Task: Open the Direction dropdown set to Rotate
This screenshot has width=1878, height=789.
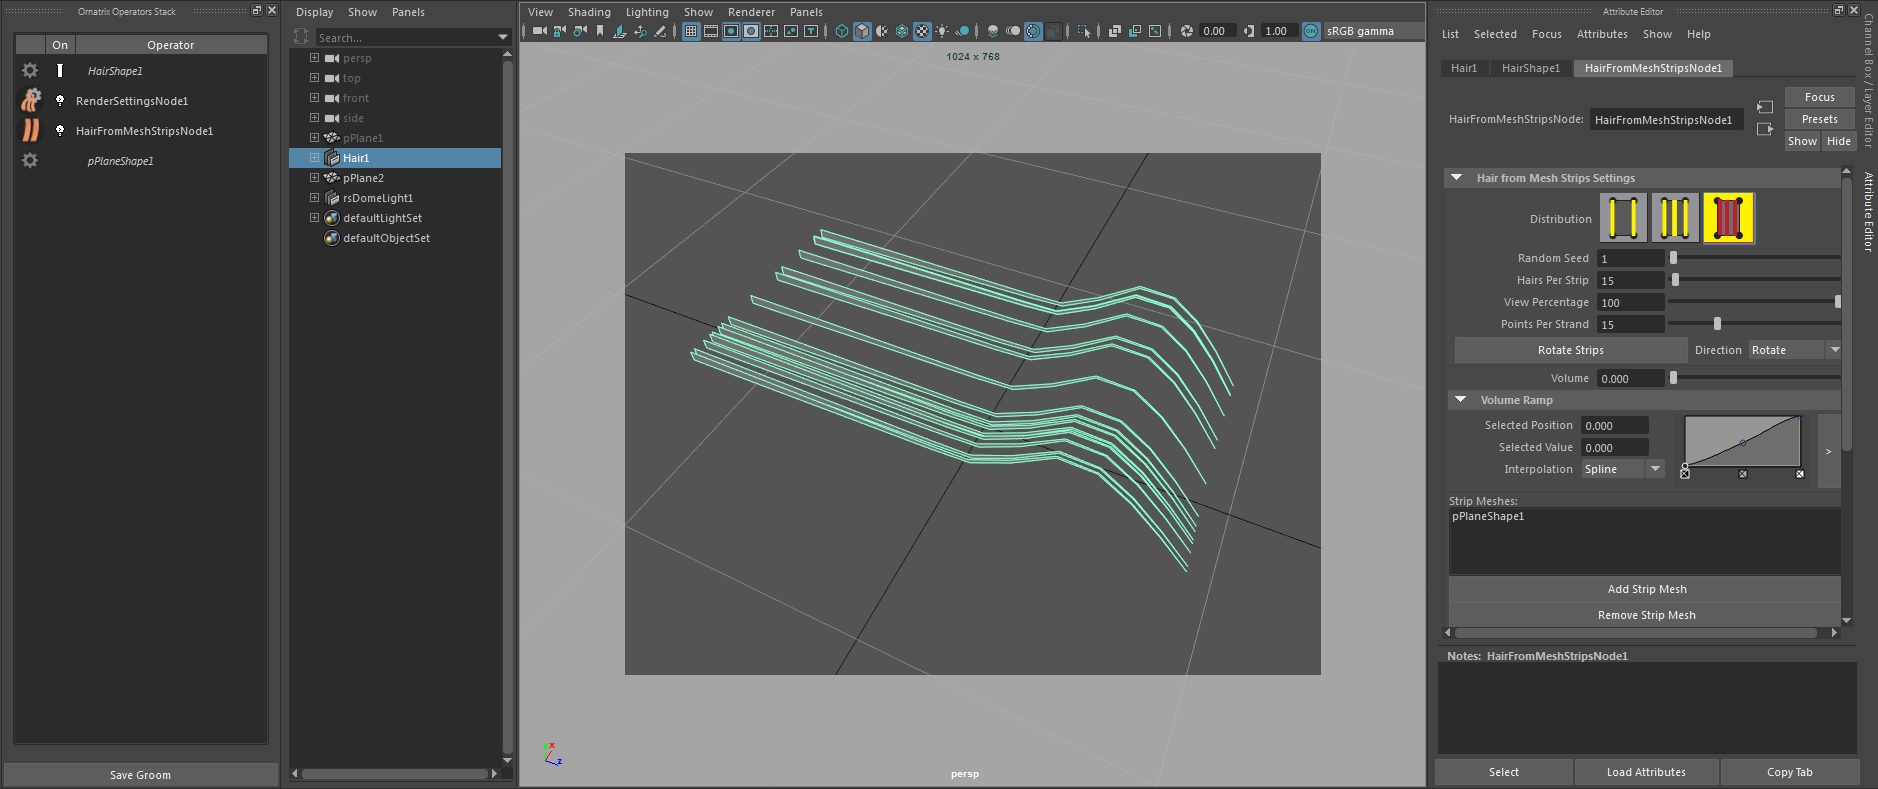Action: tap(1795, 350)
